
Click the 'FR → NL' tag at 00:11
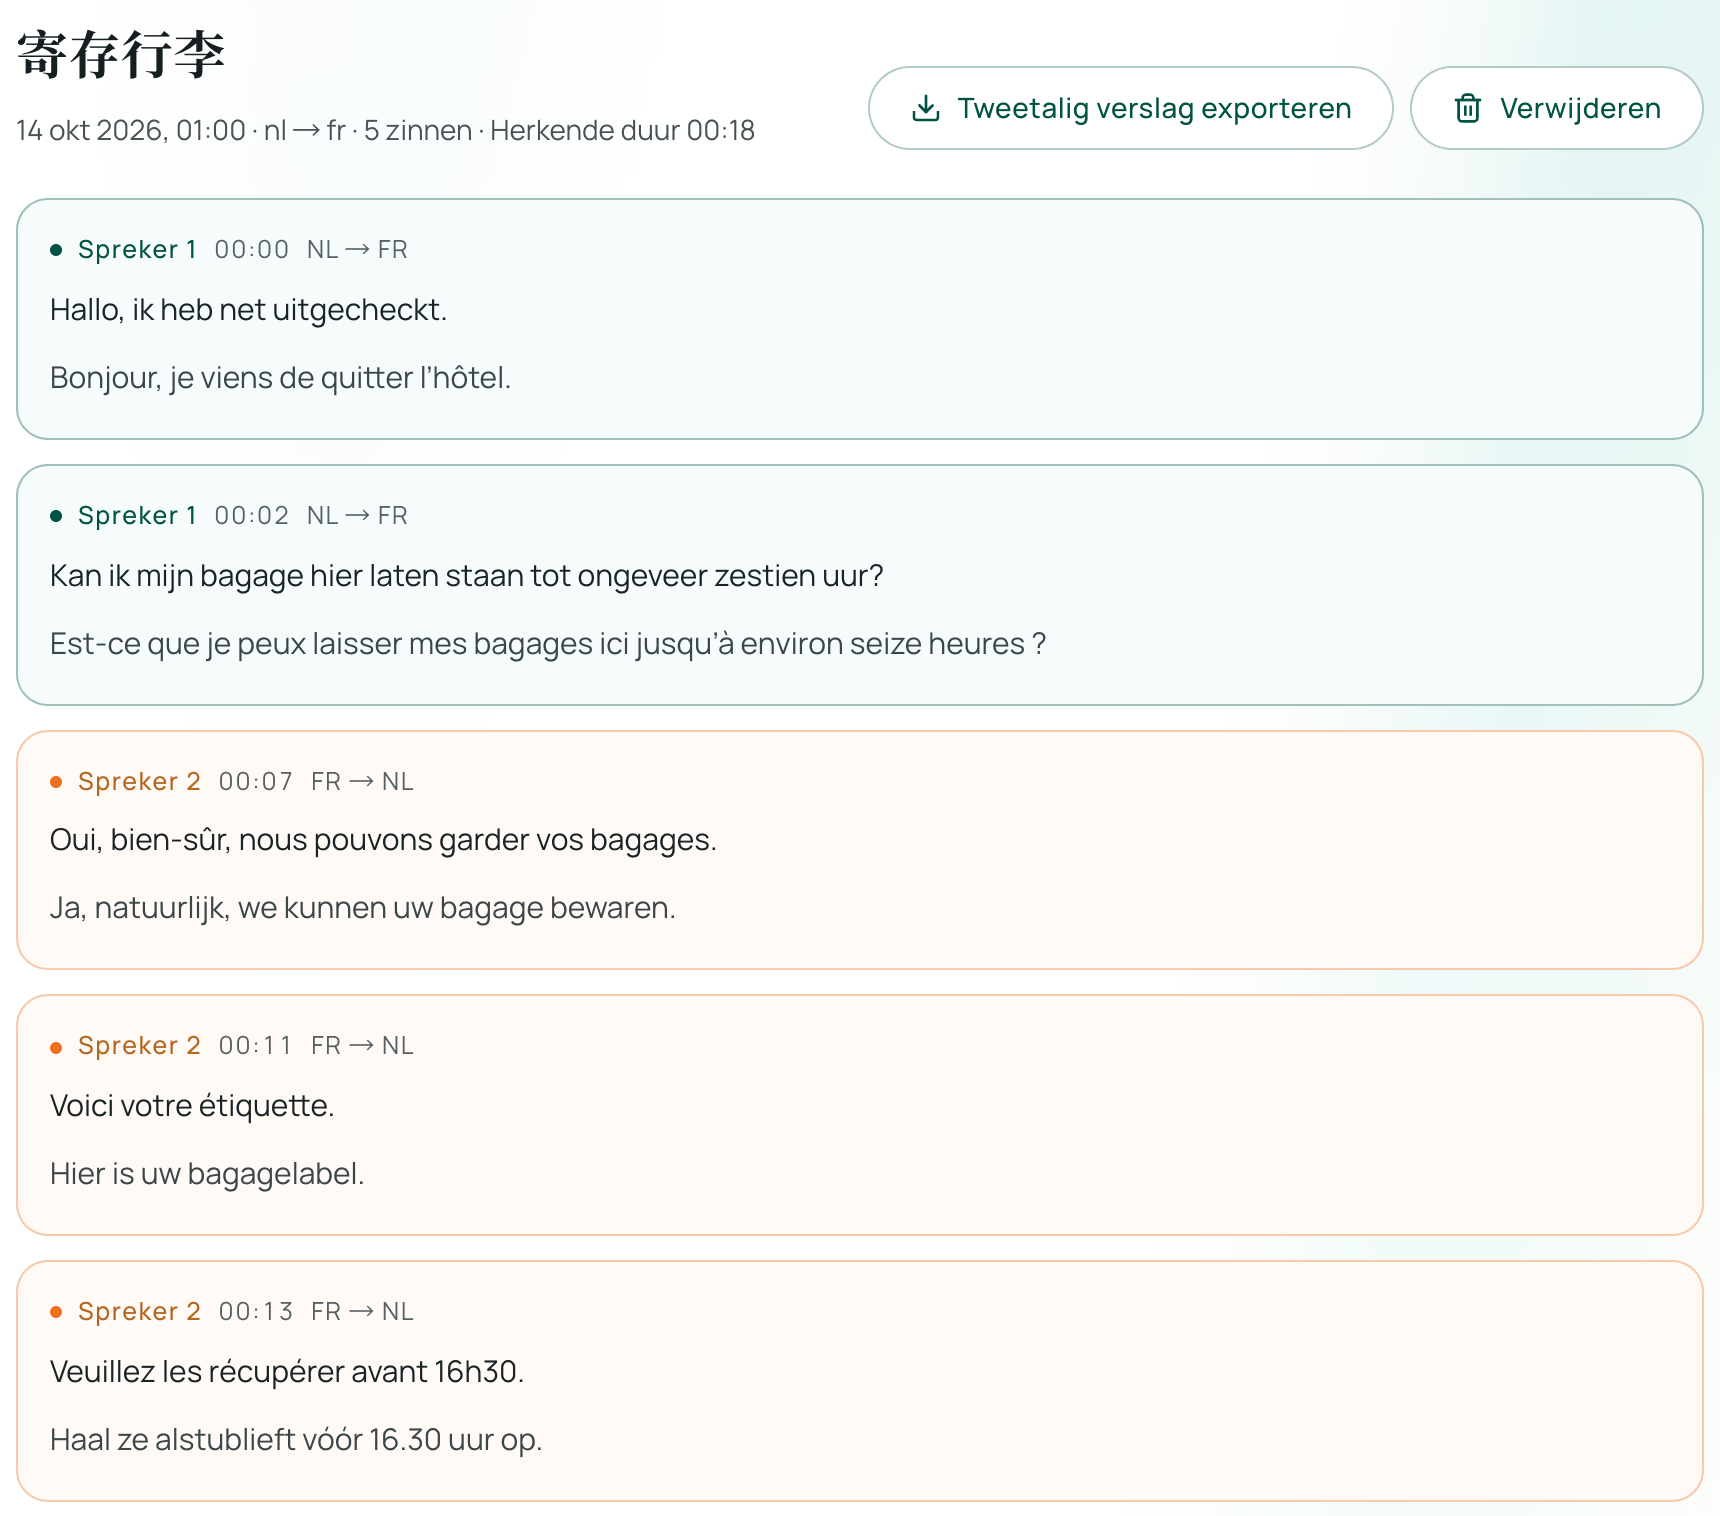coord(362,1046)
